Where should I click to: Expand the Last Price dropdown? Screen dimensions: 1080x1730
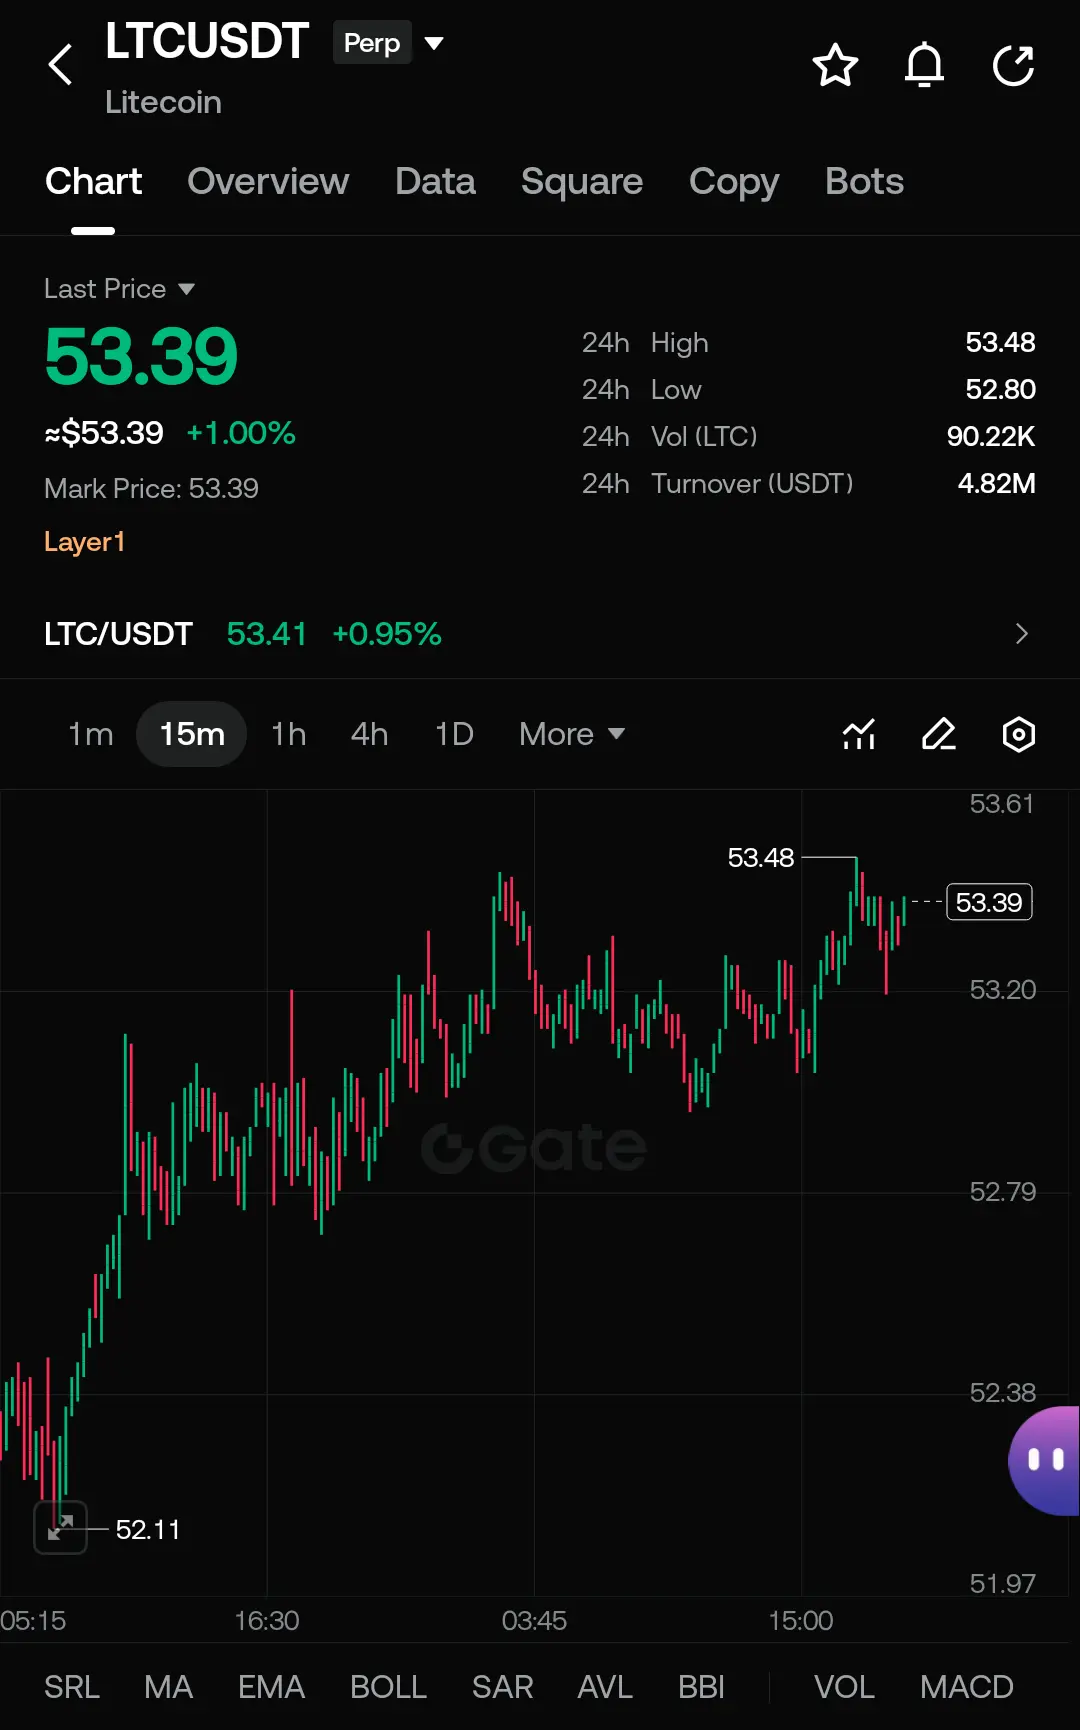119,289
